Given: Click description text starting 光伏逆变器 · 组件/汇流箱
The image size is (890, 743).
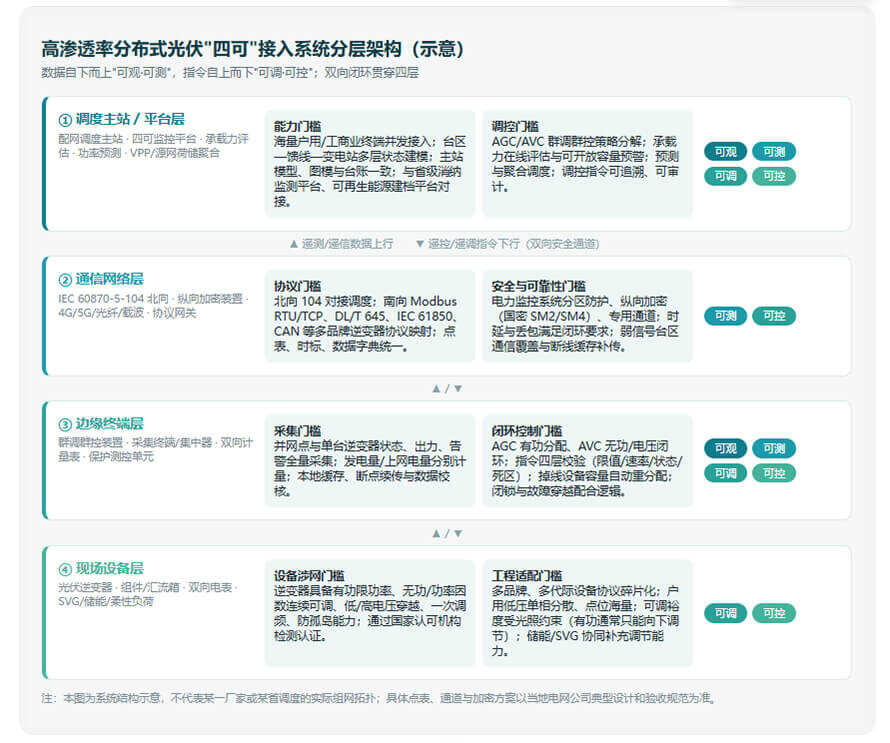Looking at the screenshot, I should click(148, 594).
